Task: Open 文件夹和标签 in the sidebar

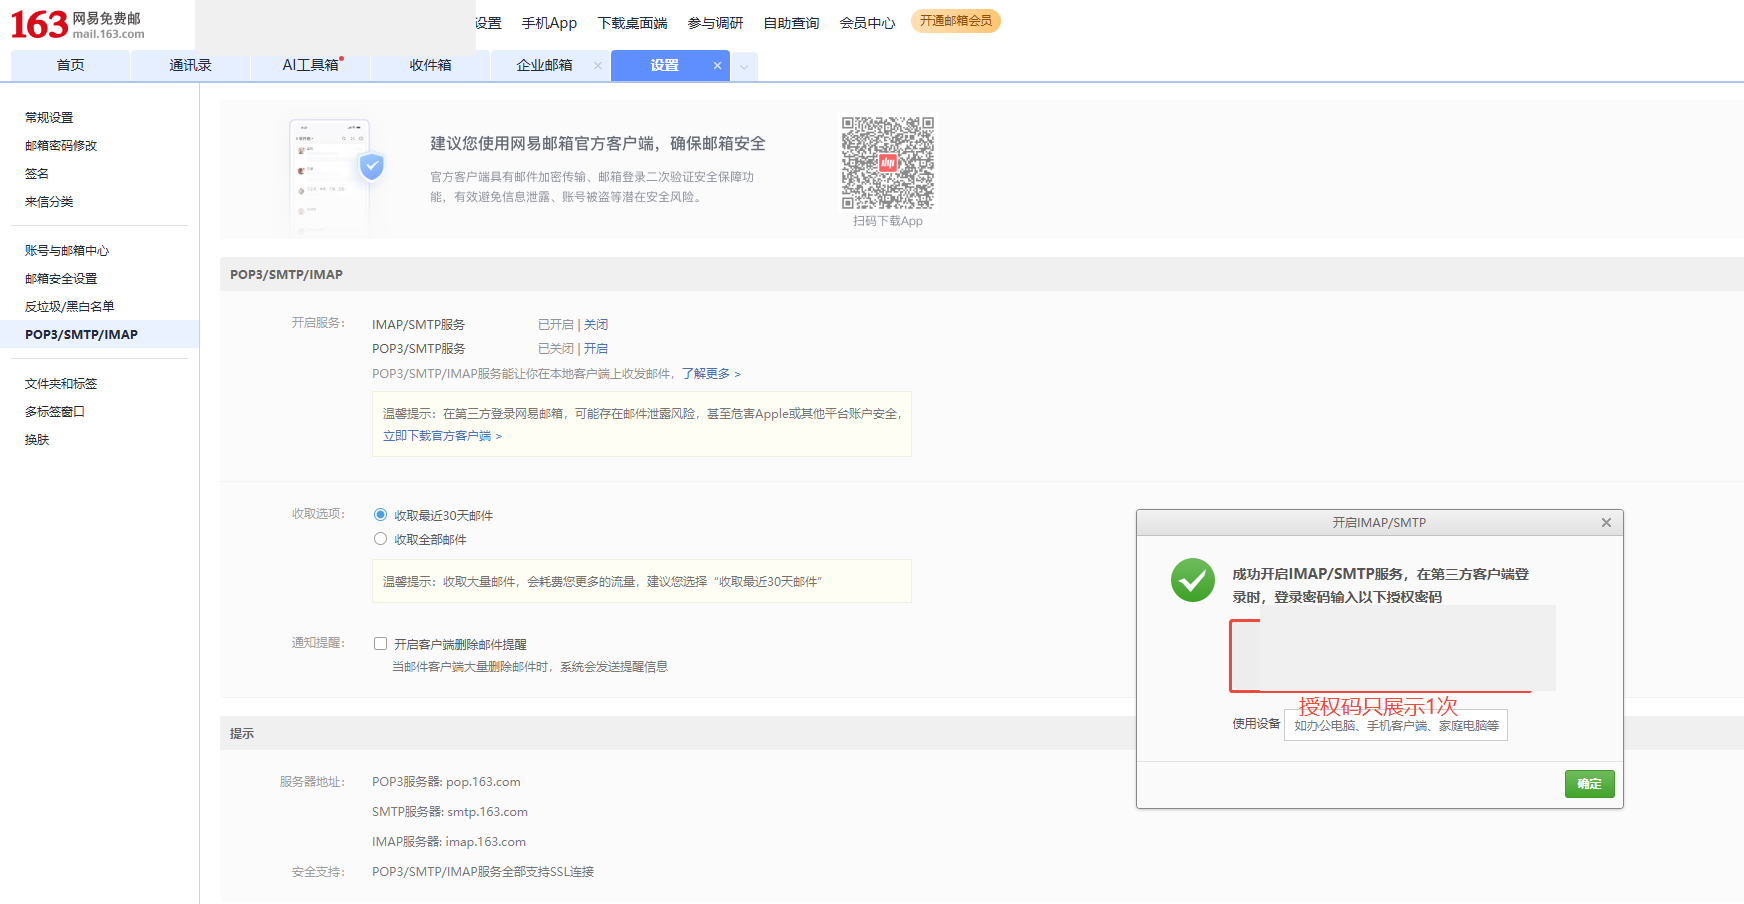Action: tap(61, 384)
